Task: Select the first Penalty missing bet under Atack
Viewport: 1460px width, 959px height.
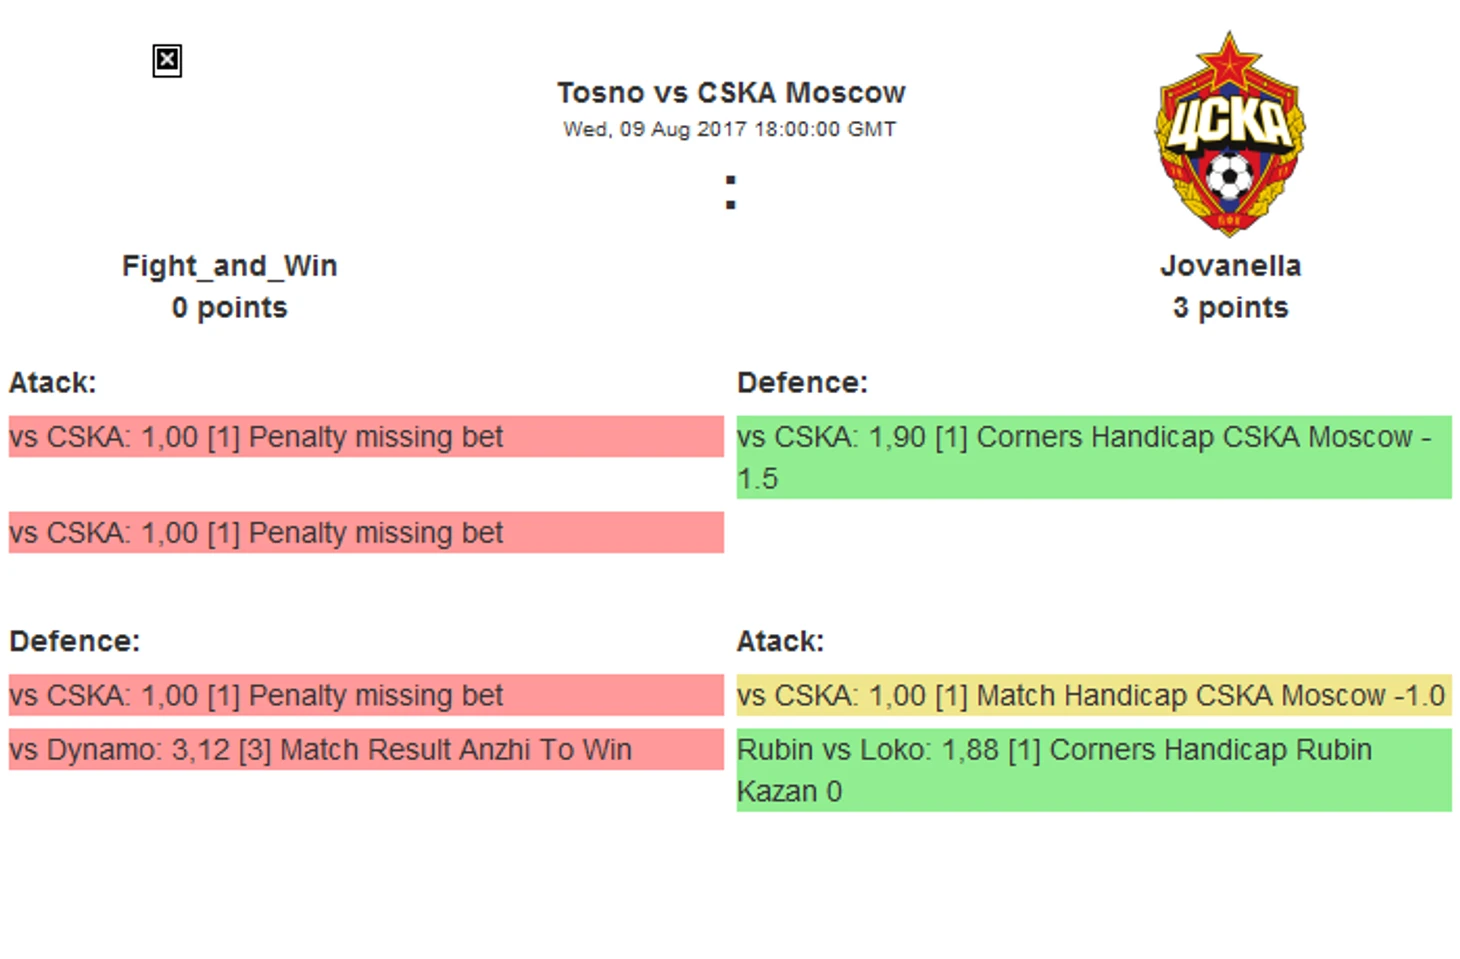Action: coord(366,437)
